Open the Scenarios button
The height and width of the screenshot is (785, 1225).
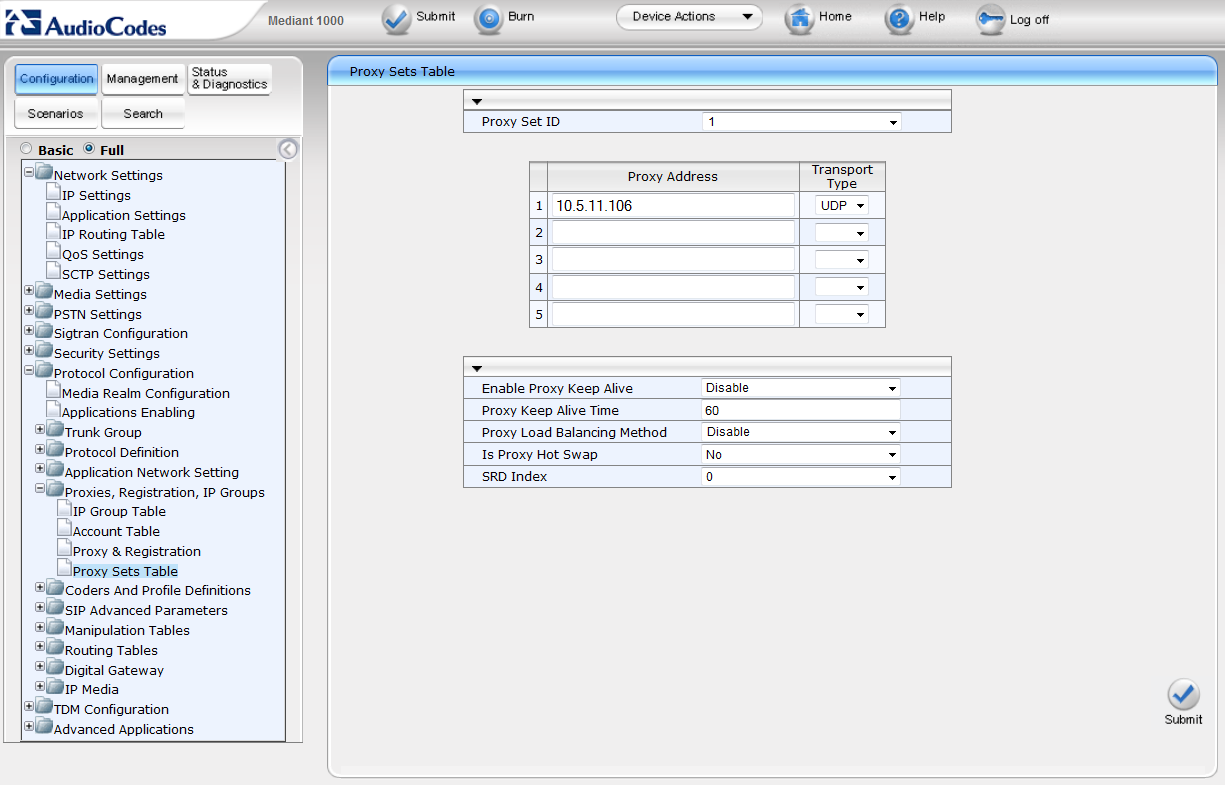[x=56, y=114]
